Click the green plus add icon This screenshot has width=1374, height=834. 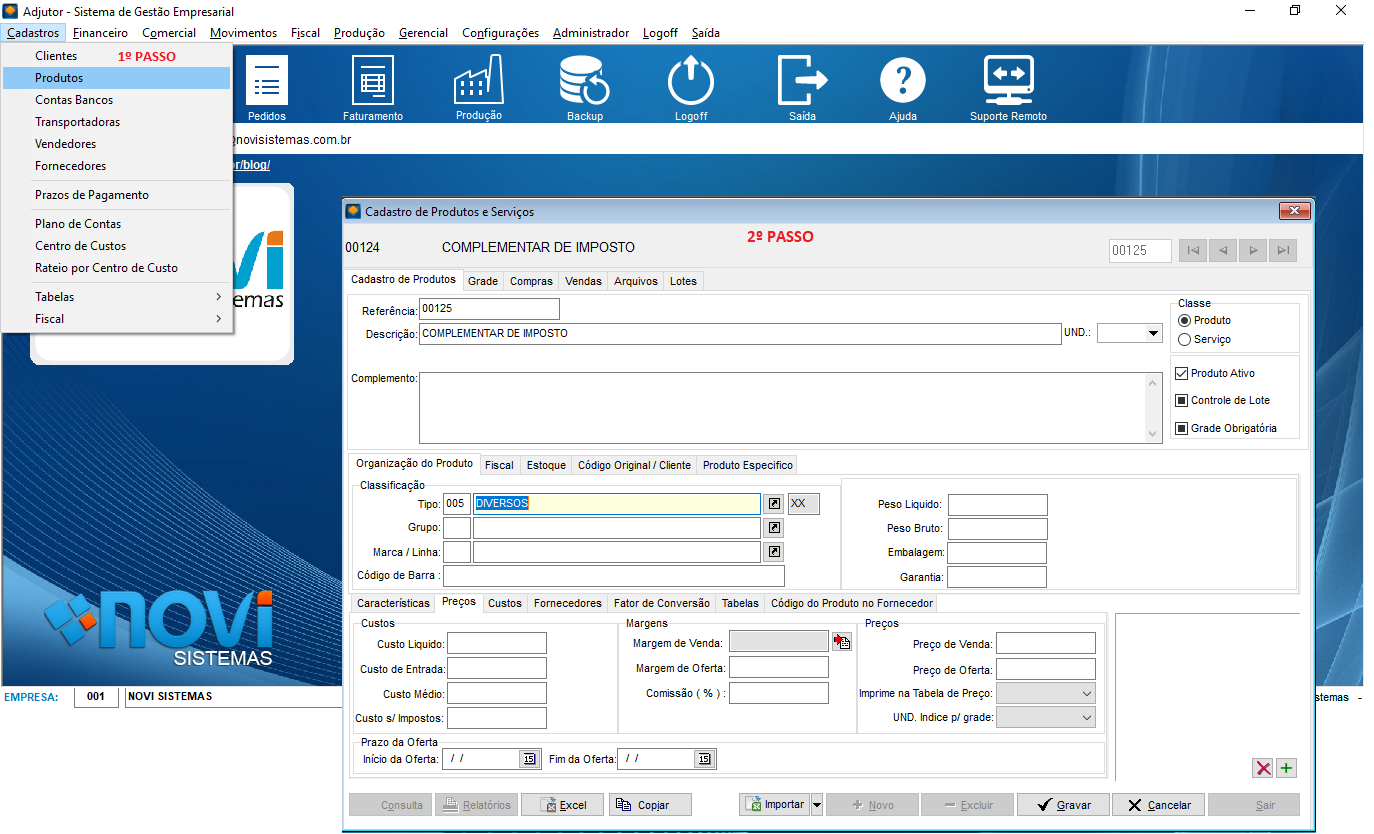click(1286, 768)
